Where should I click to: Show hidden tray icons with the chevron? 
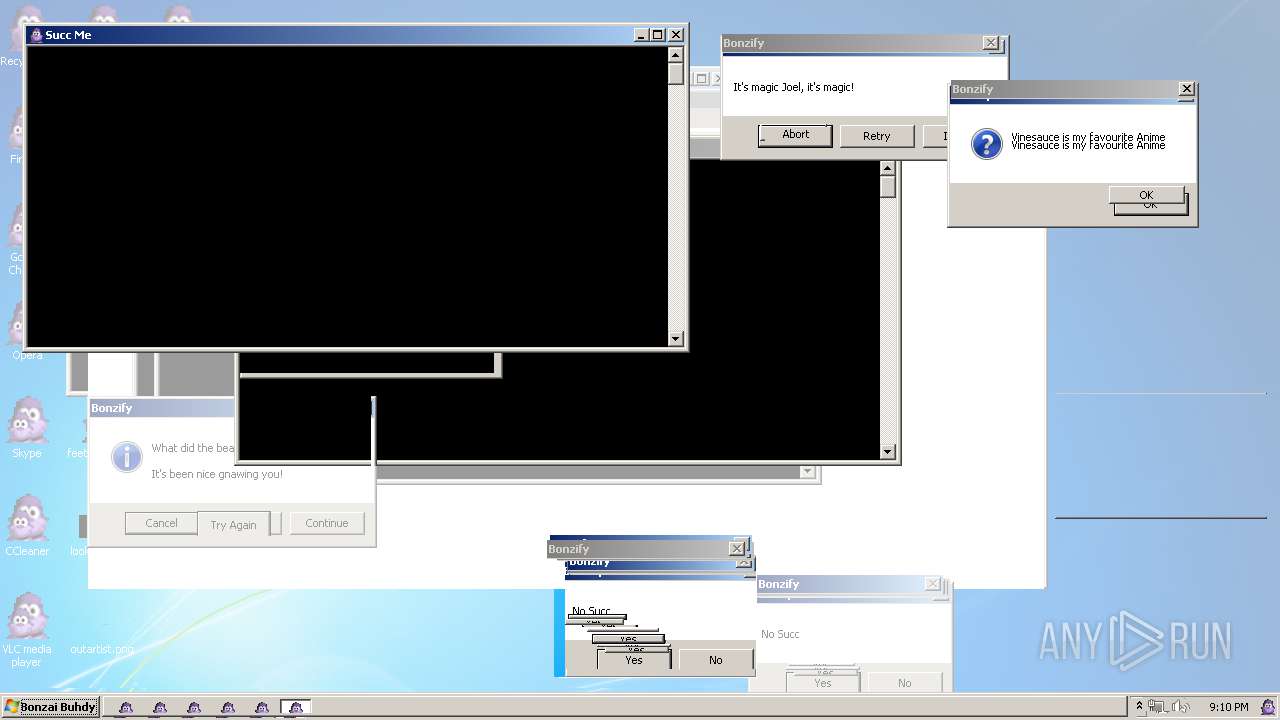pyautogui.click(x=1139, y=707)
